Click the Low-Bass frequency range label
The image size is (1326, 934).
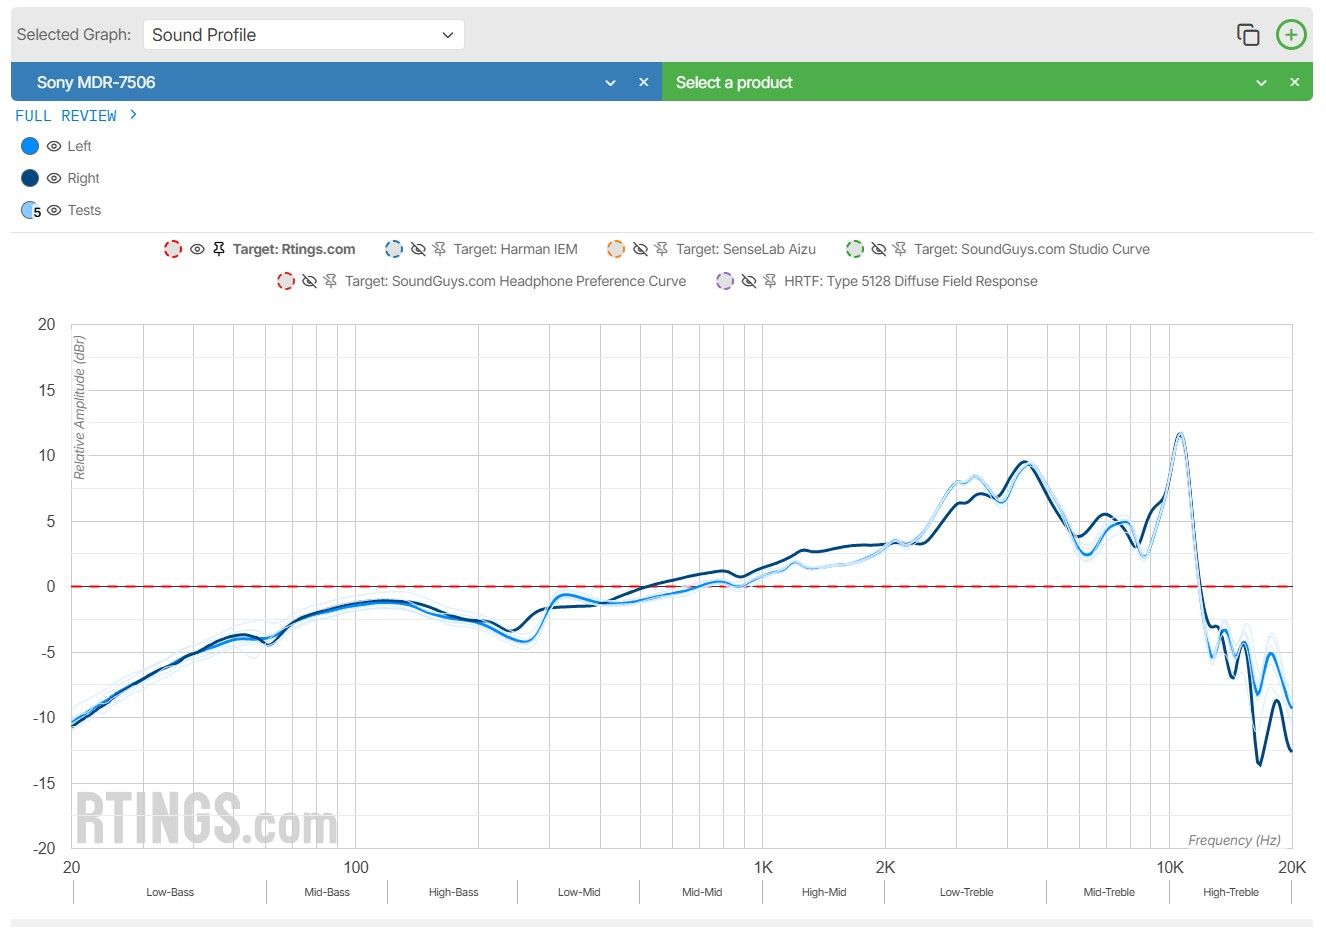click(170, 892)
